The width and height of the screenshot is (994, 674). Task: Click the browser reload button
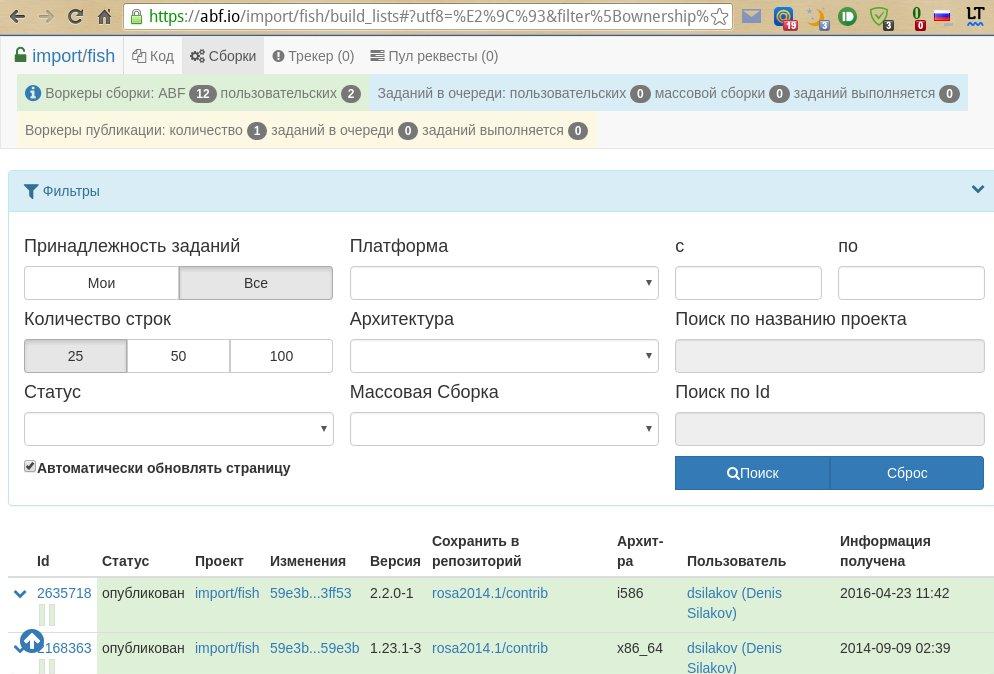point(76,17)
